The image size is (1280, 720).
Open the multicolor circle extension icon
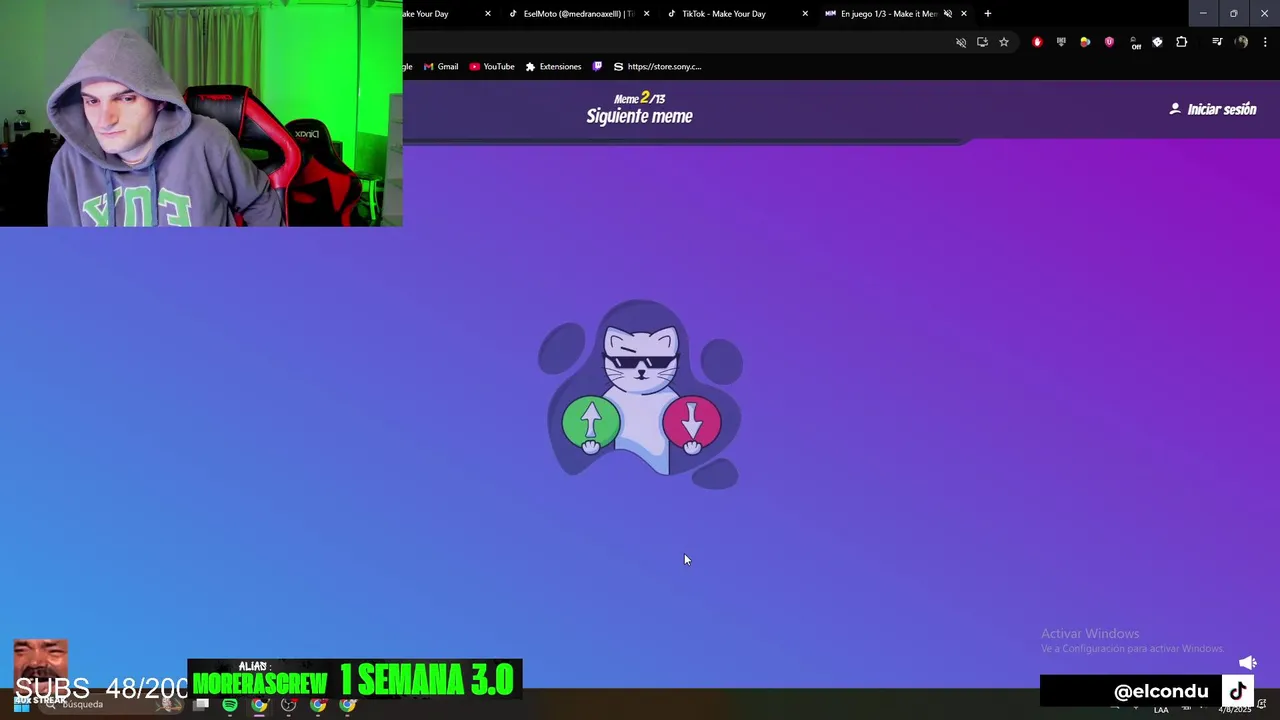1085,42
